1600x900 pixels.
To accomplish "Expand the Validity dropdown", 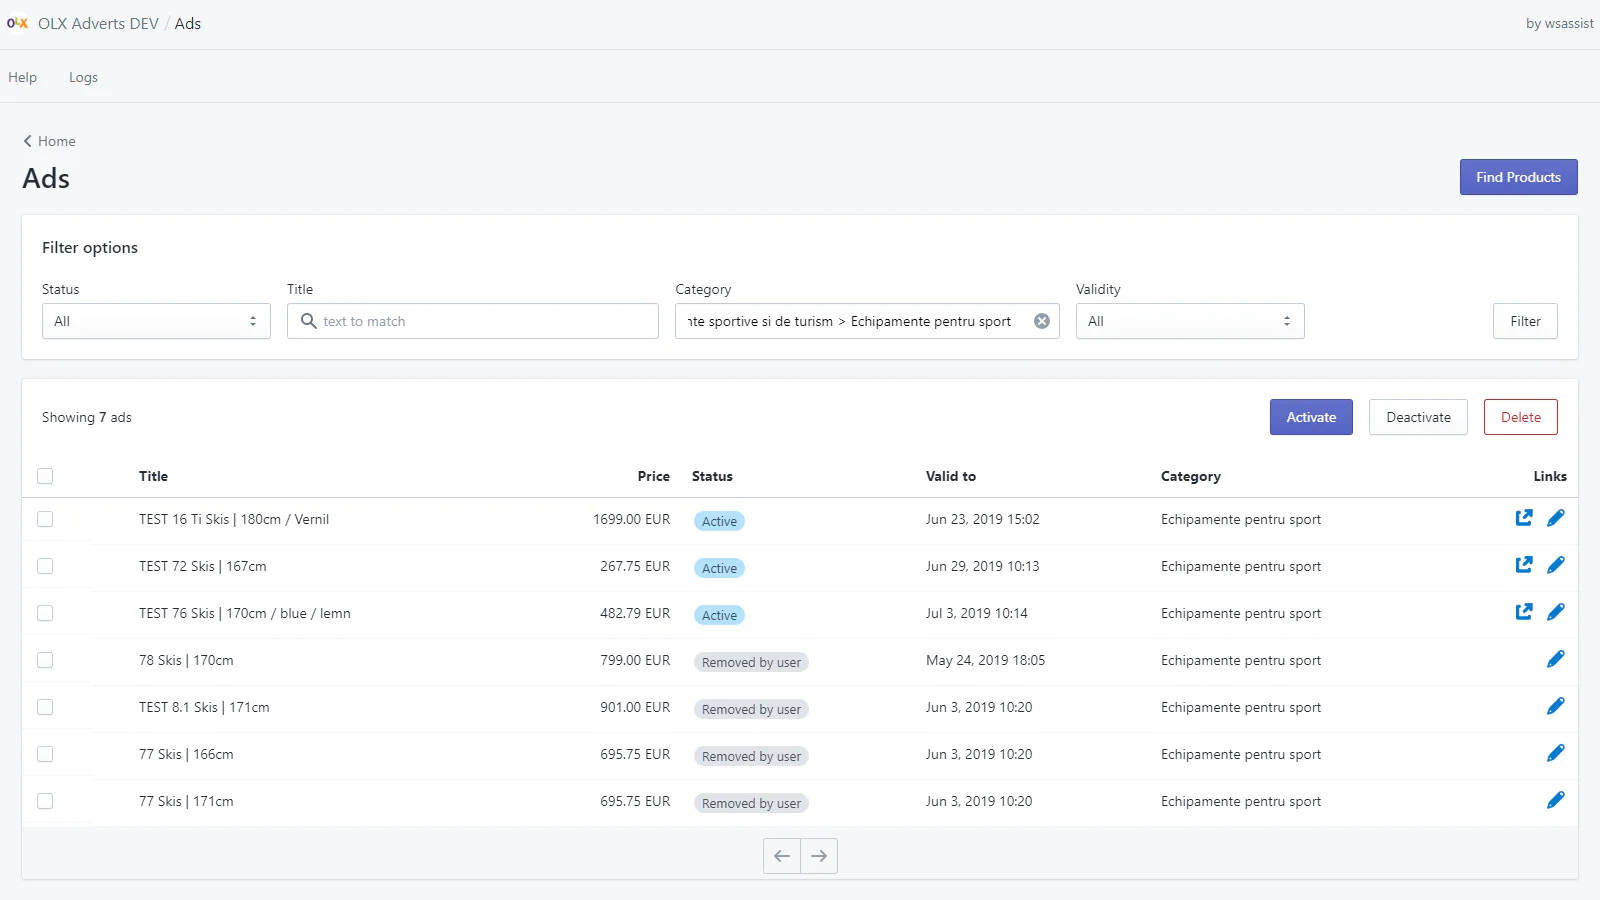I will coord(1189,321).
